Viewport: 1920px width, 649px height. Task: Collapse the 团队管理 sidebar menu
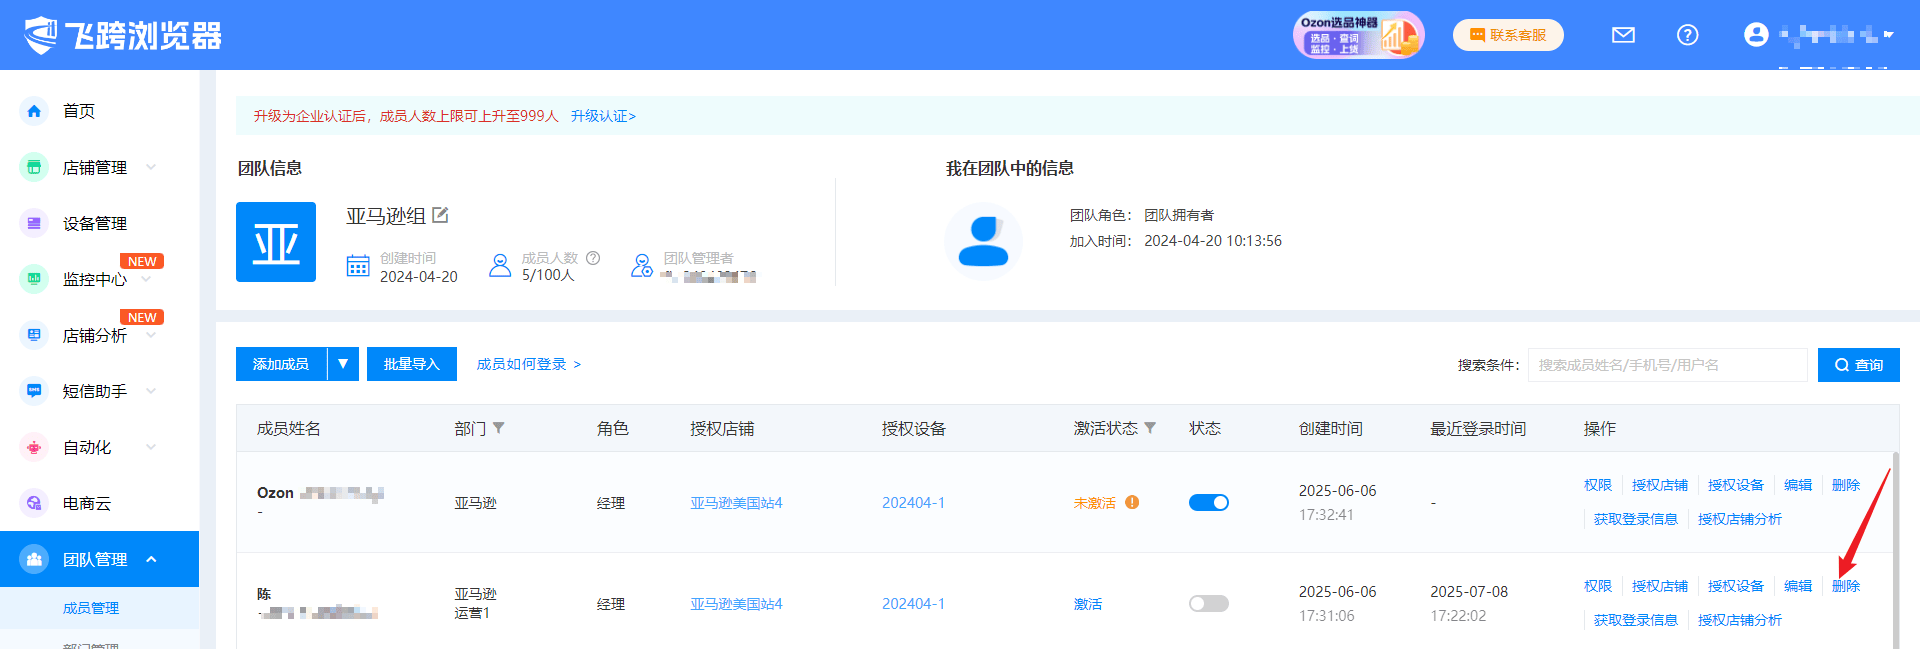click(151, 559)
